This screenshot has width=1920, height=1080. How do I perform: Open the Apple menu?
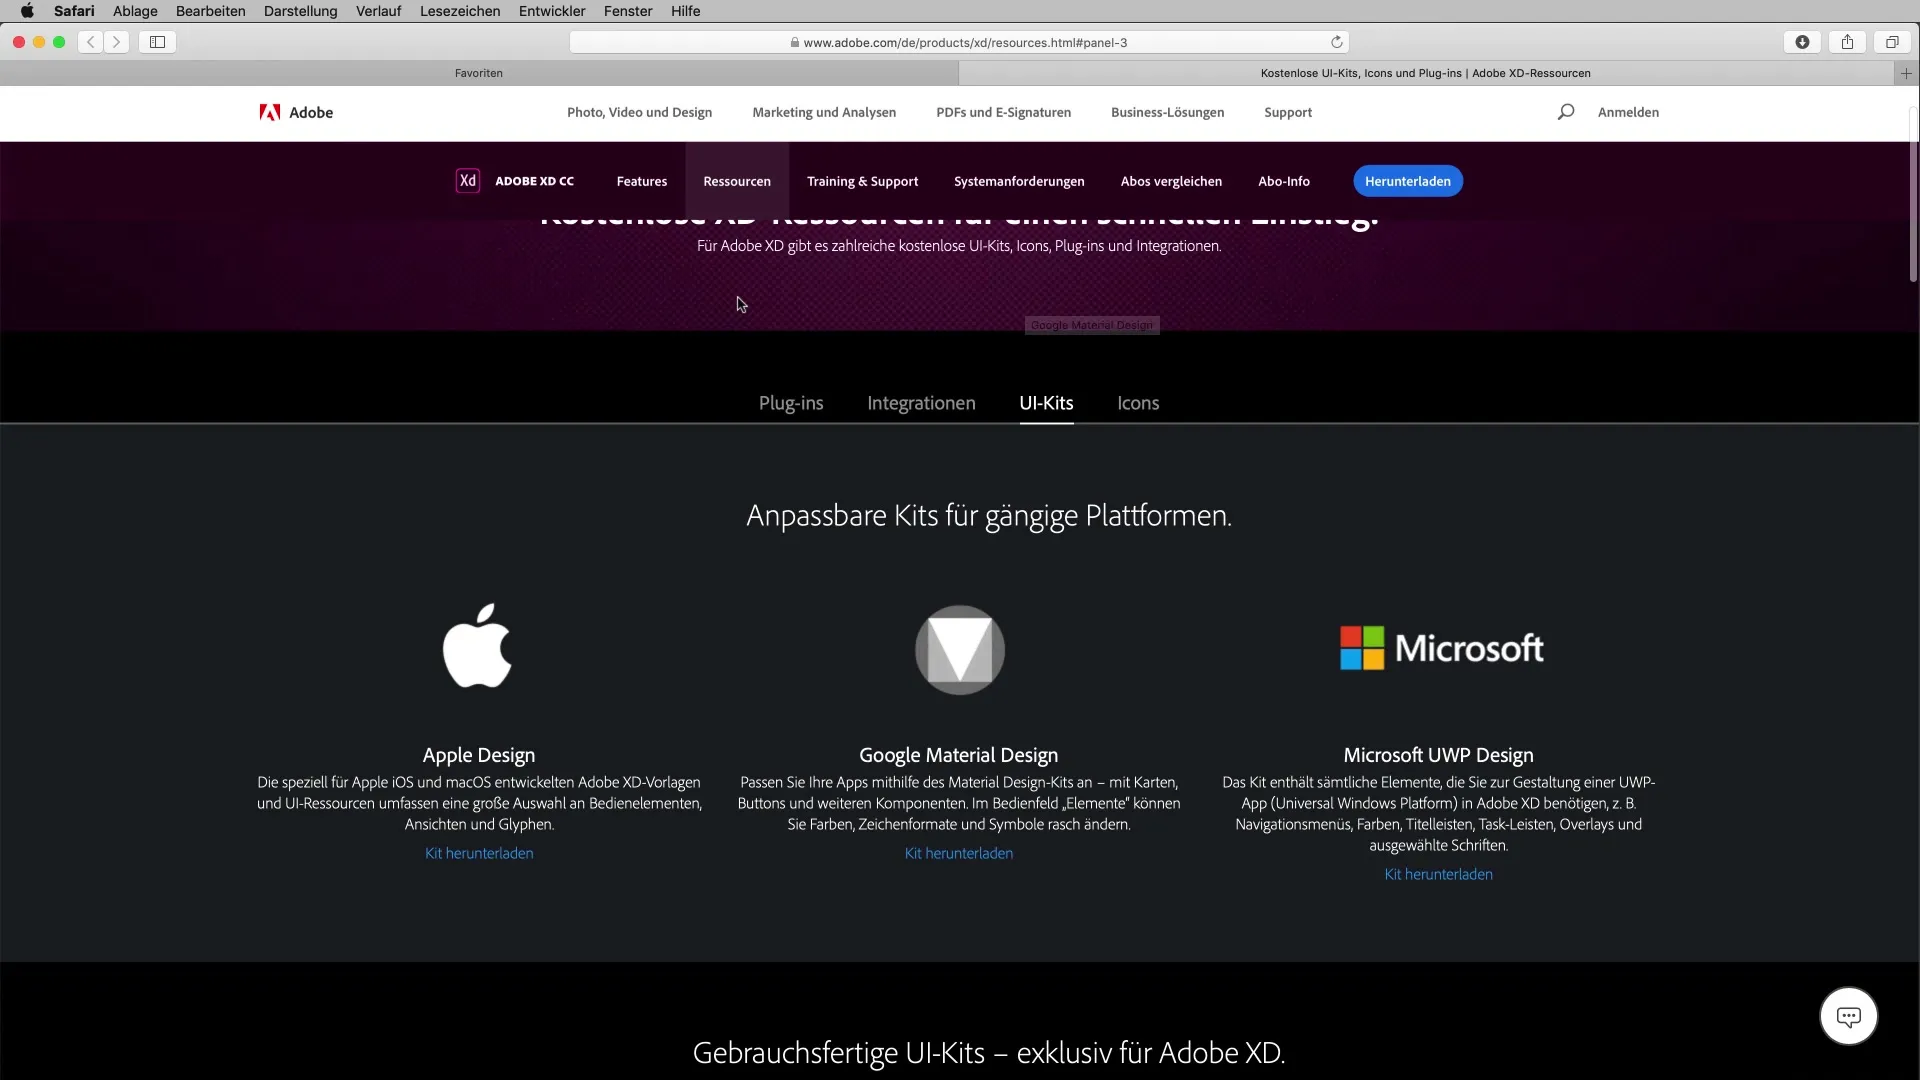[27, 11]
